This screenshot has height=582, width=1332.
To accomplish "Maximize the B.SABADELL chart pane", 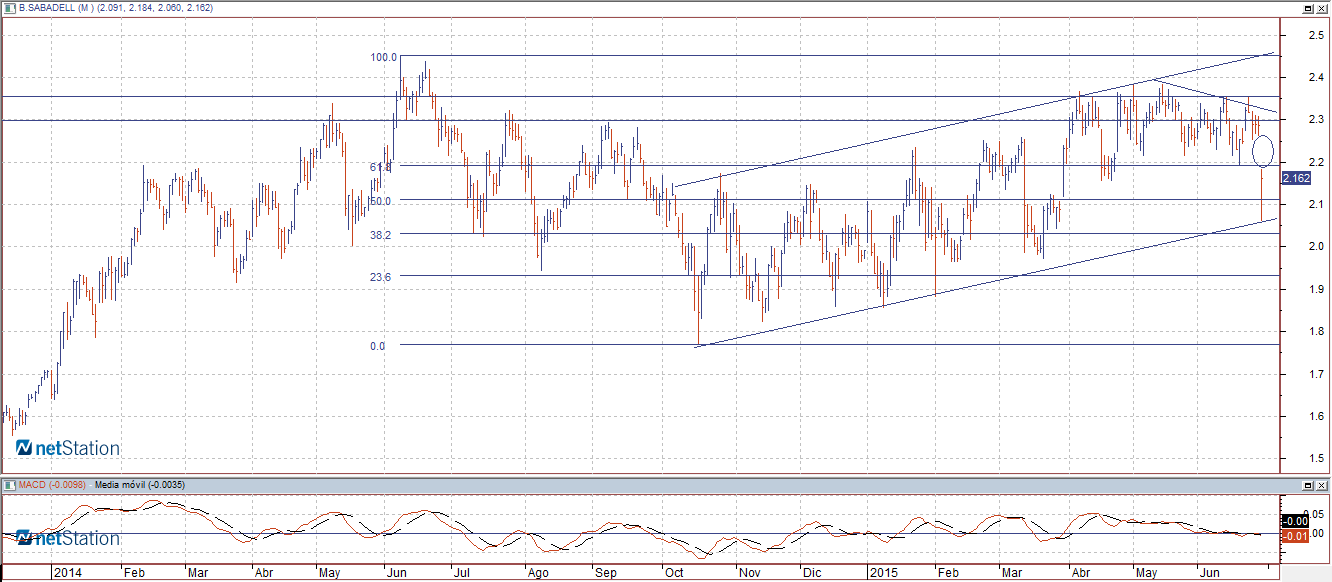I will [x=1307, y=7].
